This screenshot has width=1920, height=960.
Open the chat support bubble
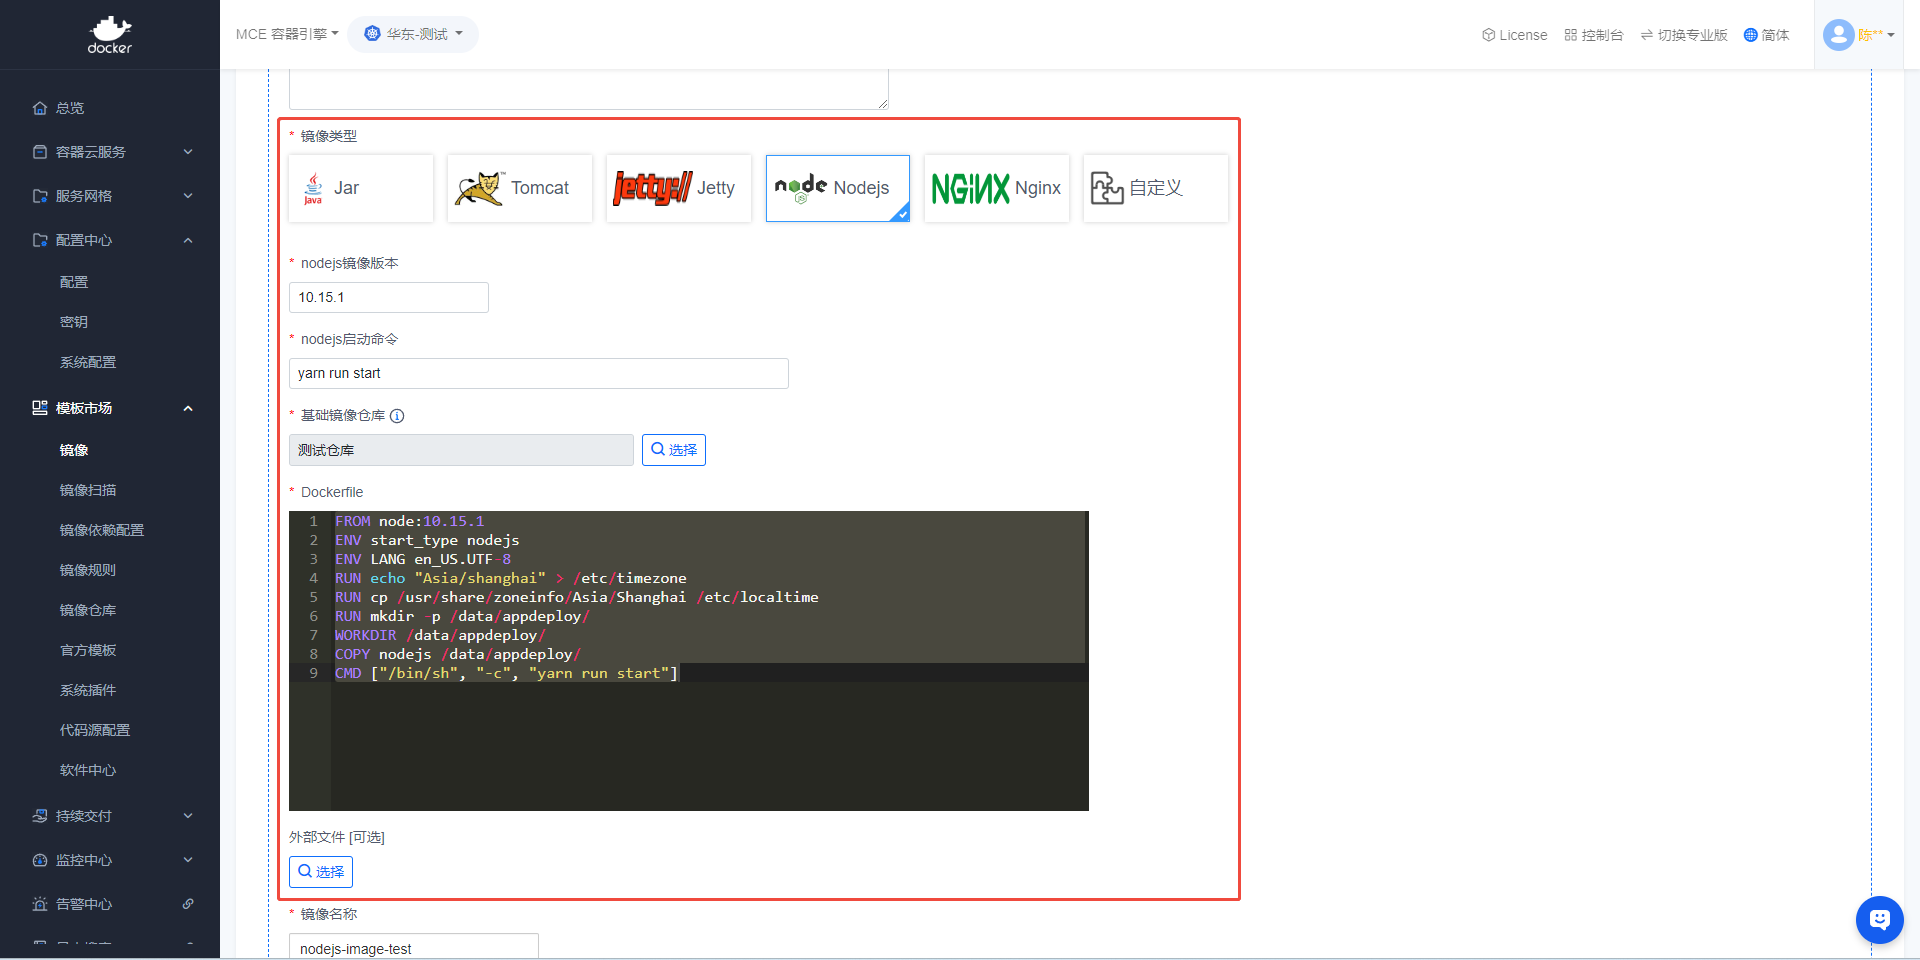click(1879, 919)
